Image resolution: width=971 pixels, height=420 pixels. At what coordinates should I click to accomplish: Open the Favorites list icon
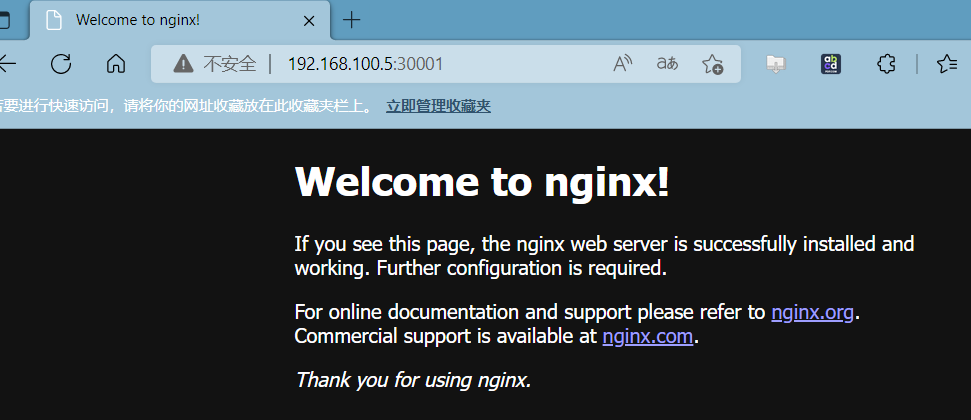947,63
